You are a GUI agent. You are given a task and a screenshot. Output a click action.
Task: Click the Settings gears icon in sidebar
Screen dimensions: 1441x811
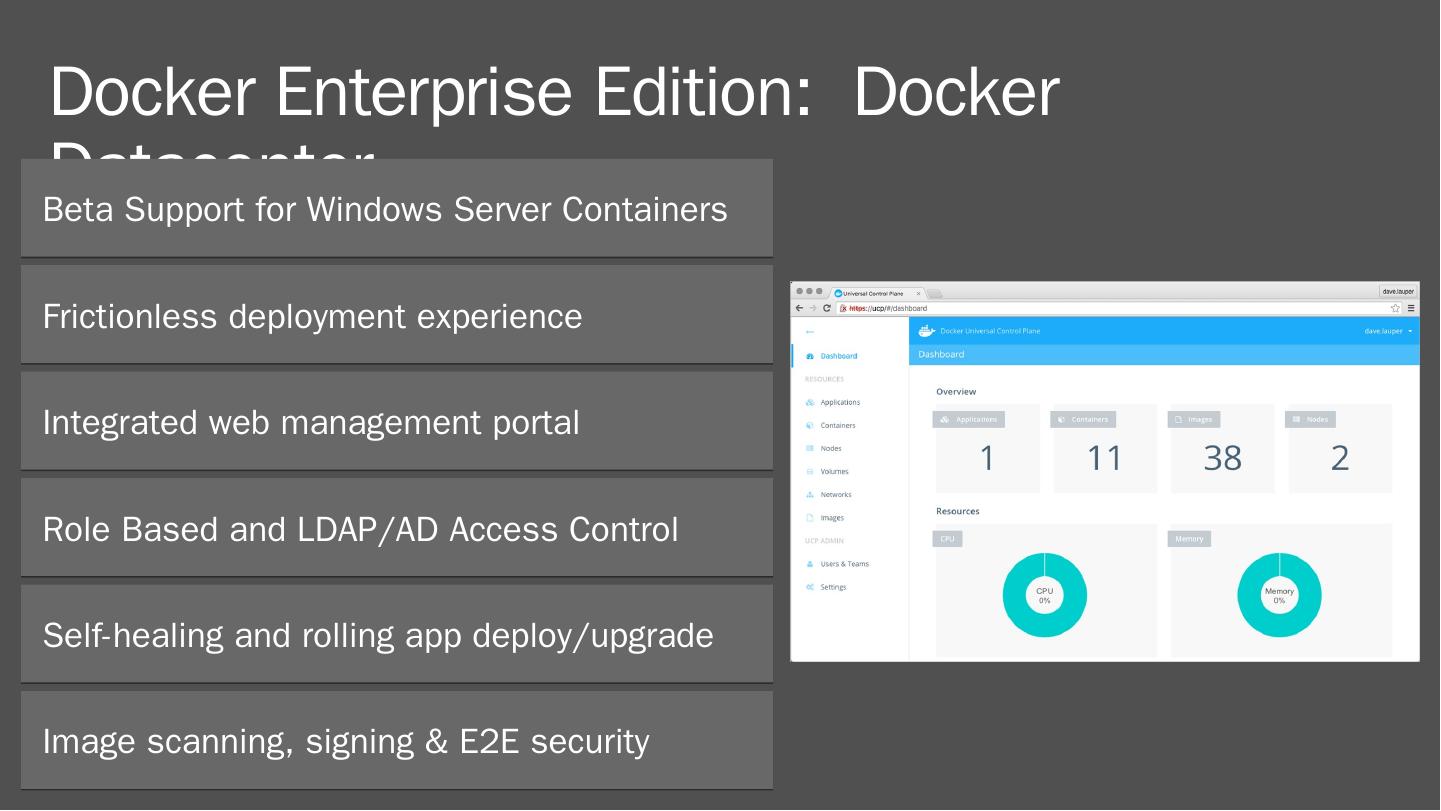[810, 587]
